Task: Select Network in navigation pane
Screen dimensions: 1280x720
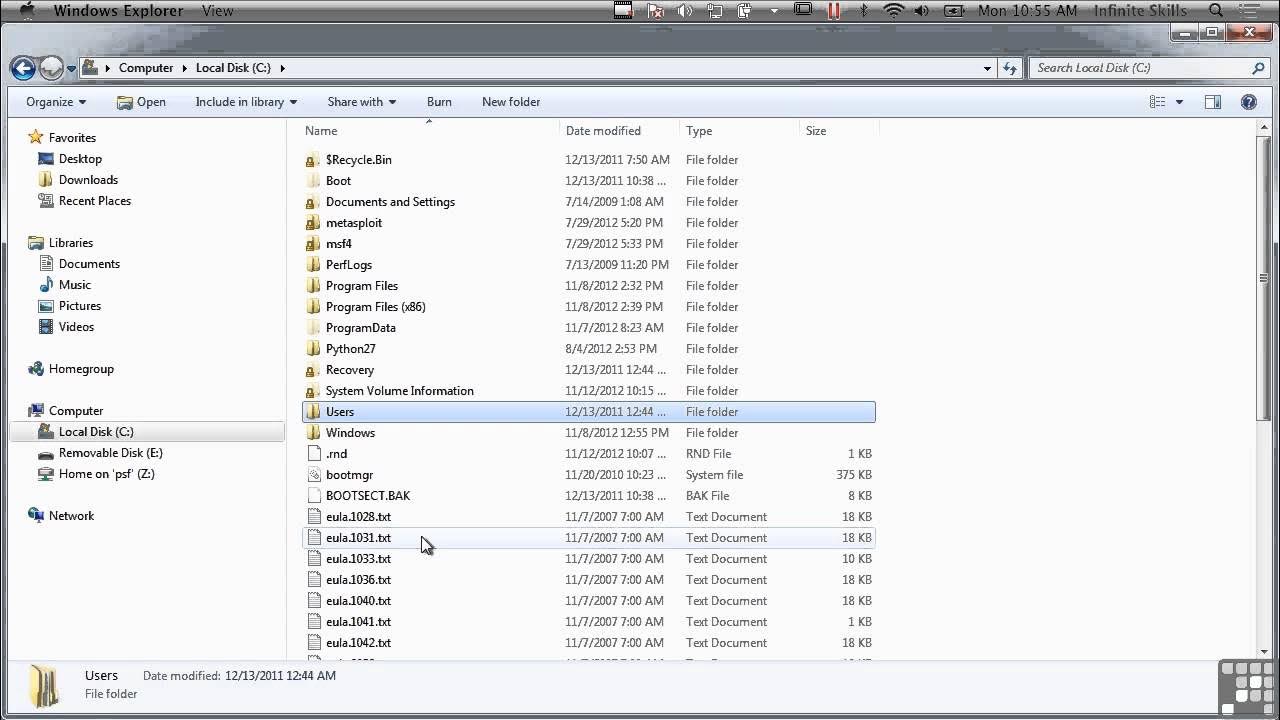Action: coord(71,516)
